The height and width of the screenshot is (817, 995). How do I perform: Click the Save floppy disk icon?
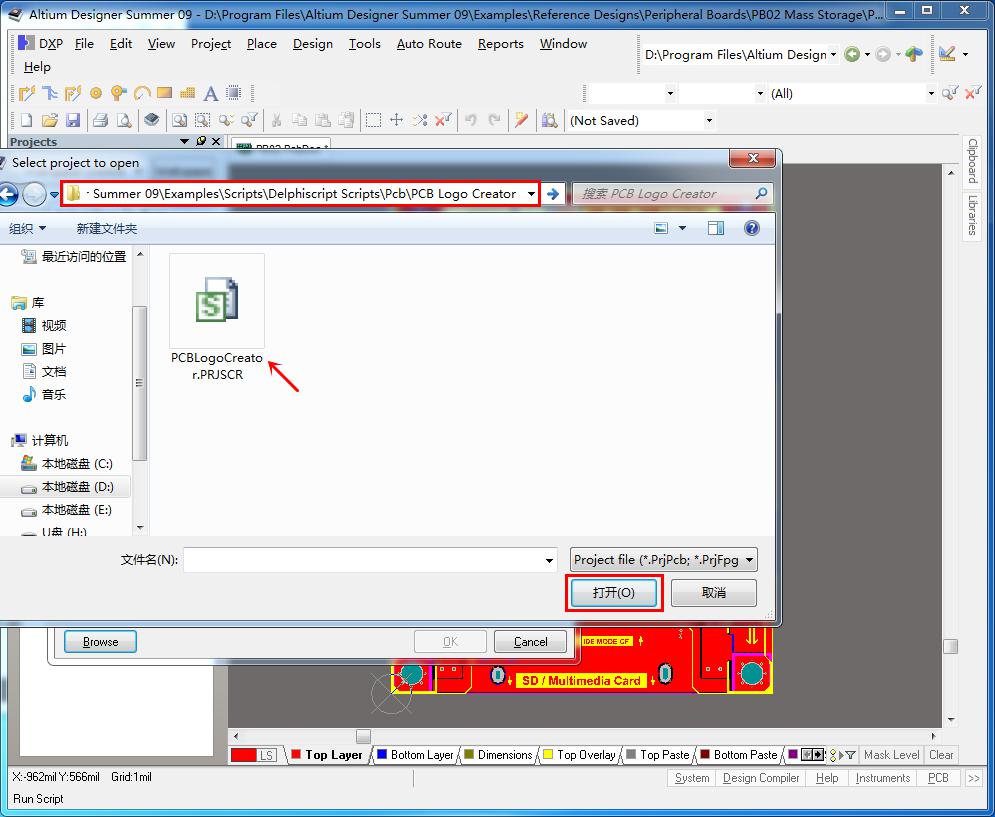[73, 120]
